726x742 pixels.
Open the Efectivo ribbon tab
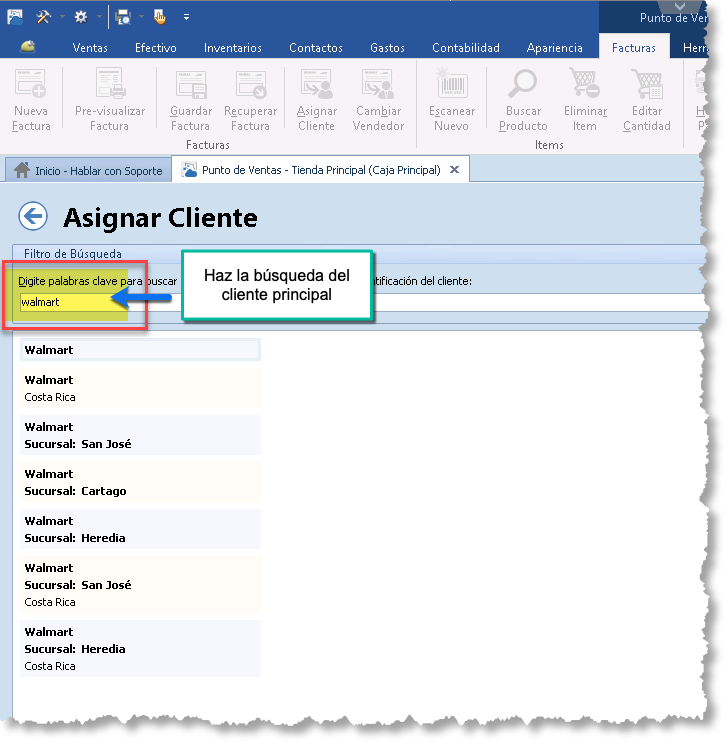[156, 48]
